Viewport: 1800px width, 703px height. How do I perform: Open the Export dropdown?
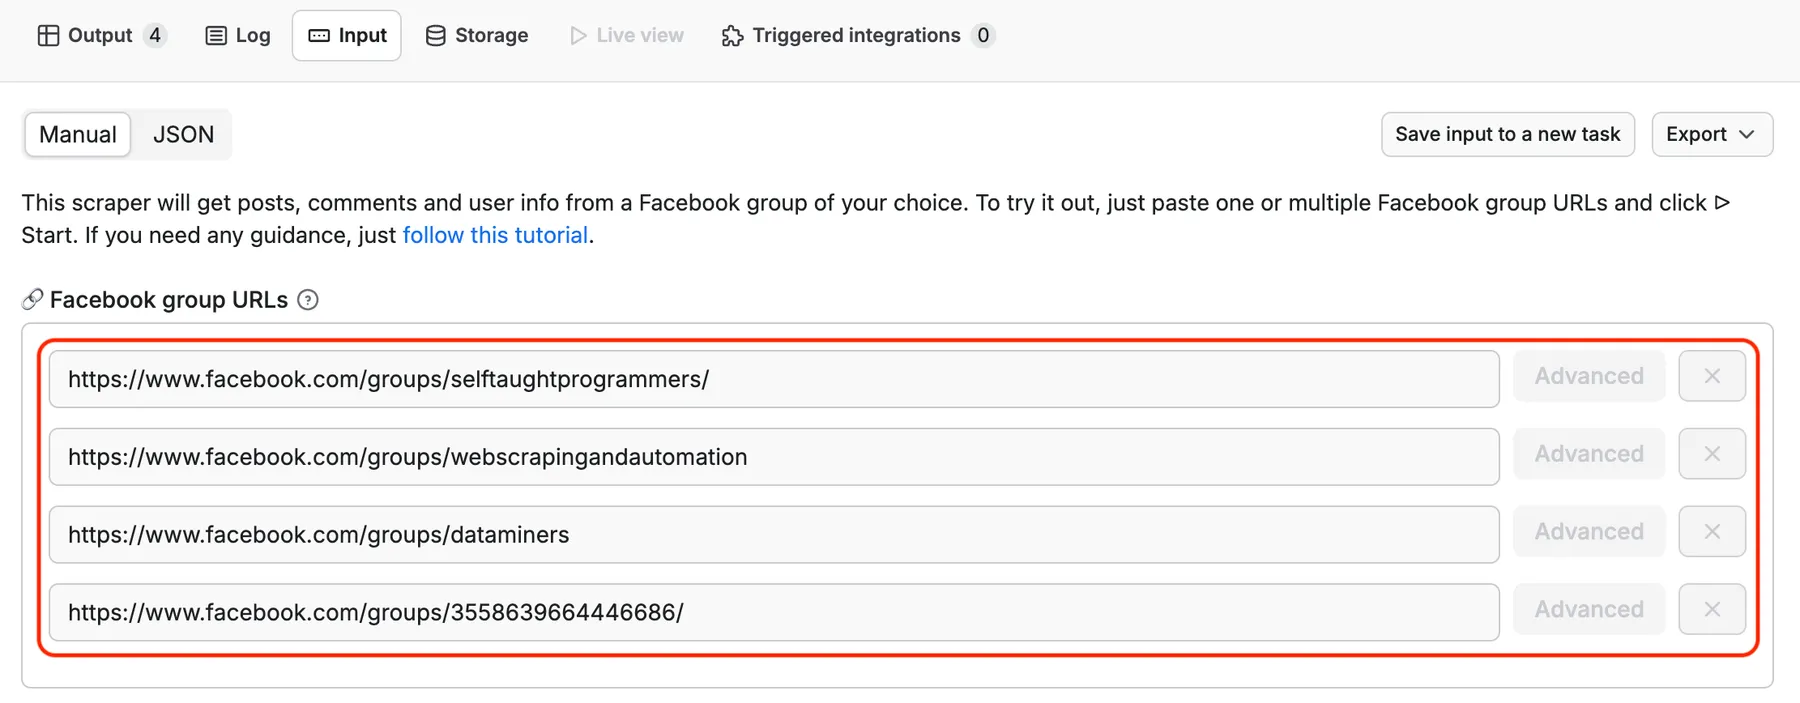click(1711, 134)
